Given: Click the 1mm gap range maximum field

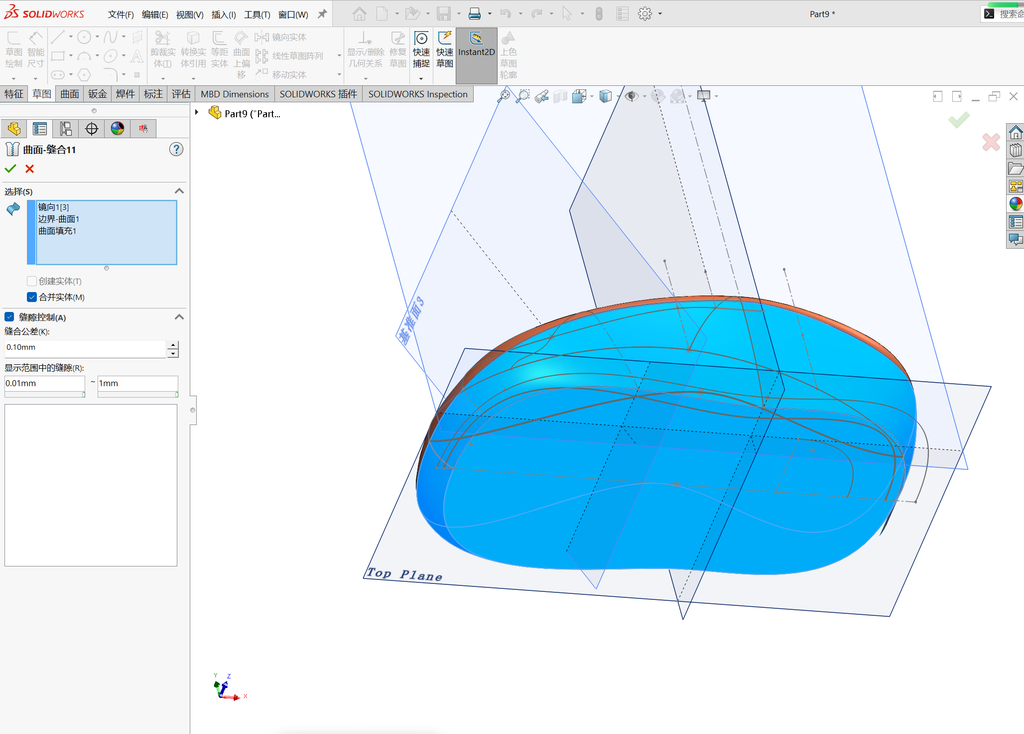Looking at the screenshot, I should coord(137,384).
